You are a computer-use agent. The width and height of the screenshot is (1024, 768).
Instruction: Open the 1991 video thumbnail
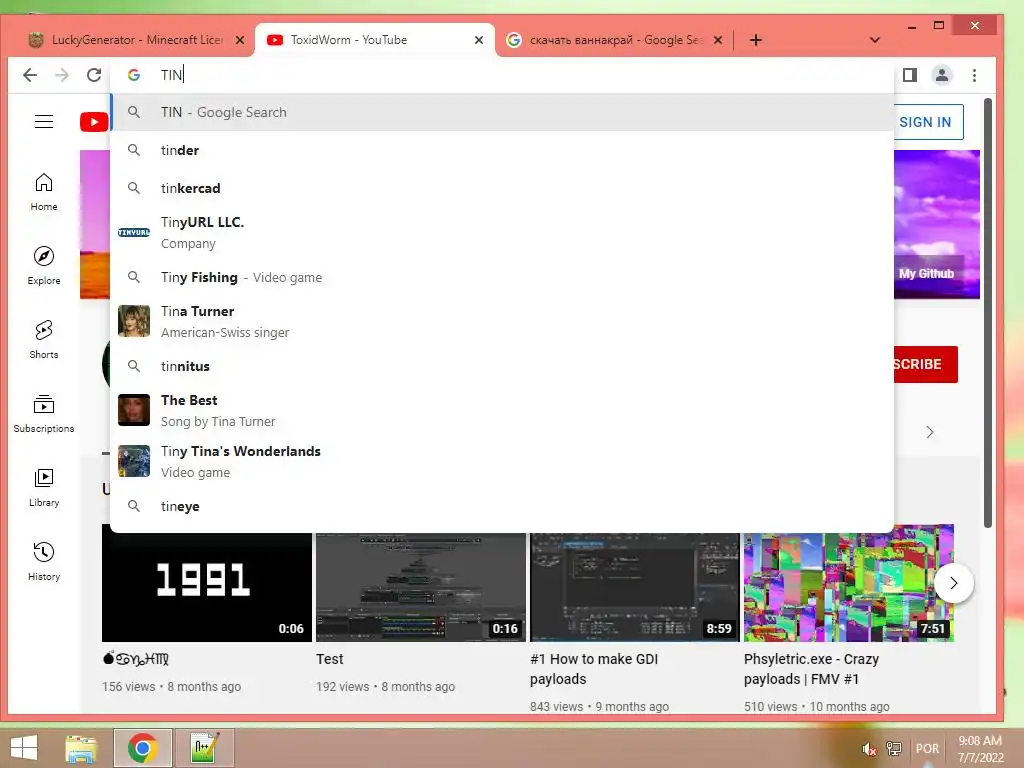207,587
